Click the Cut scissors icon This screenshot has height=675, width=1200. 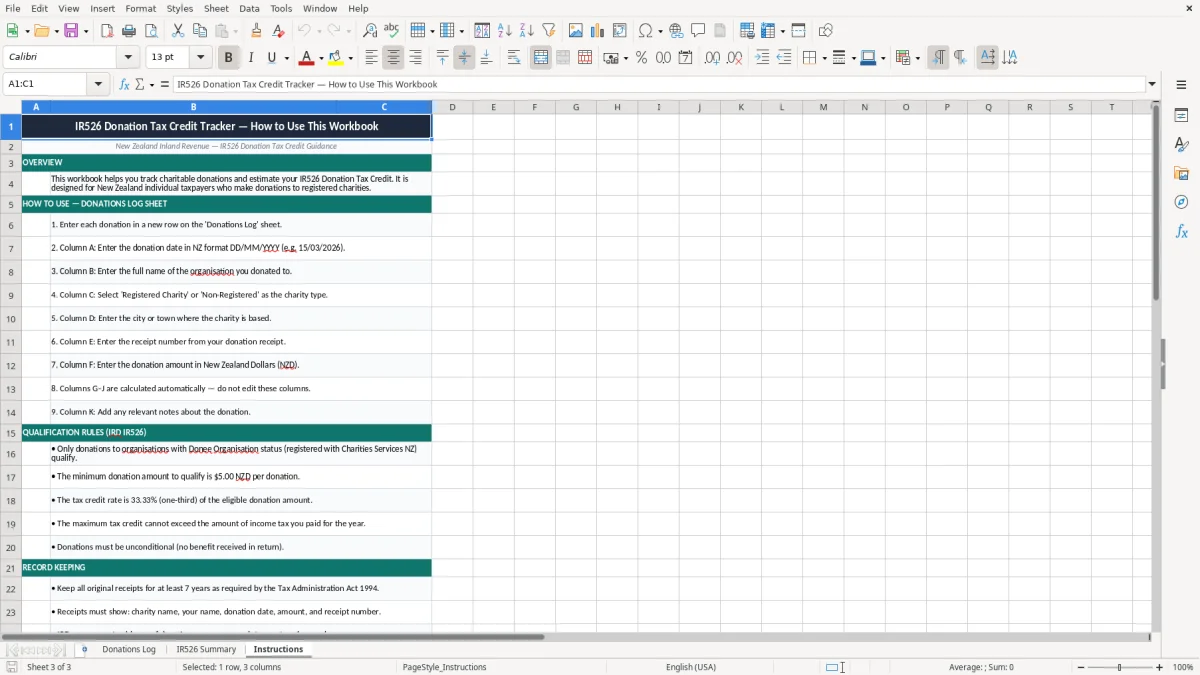178,31
